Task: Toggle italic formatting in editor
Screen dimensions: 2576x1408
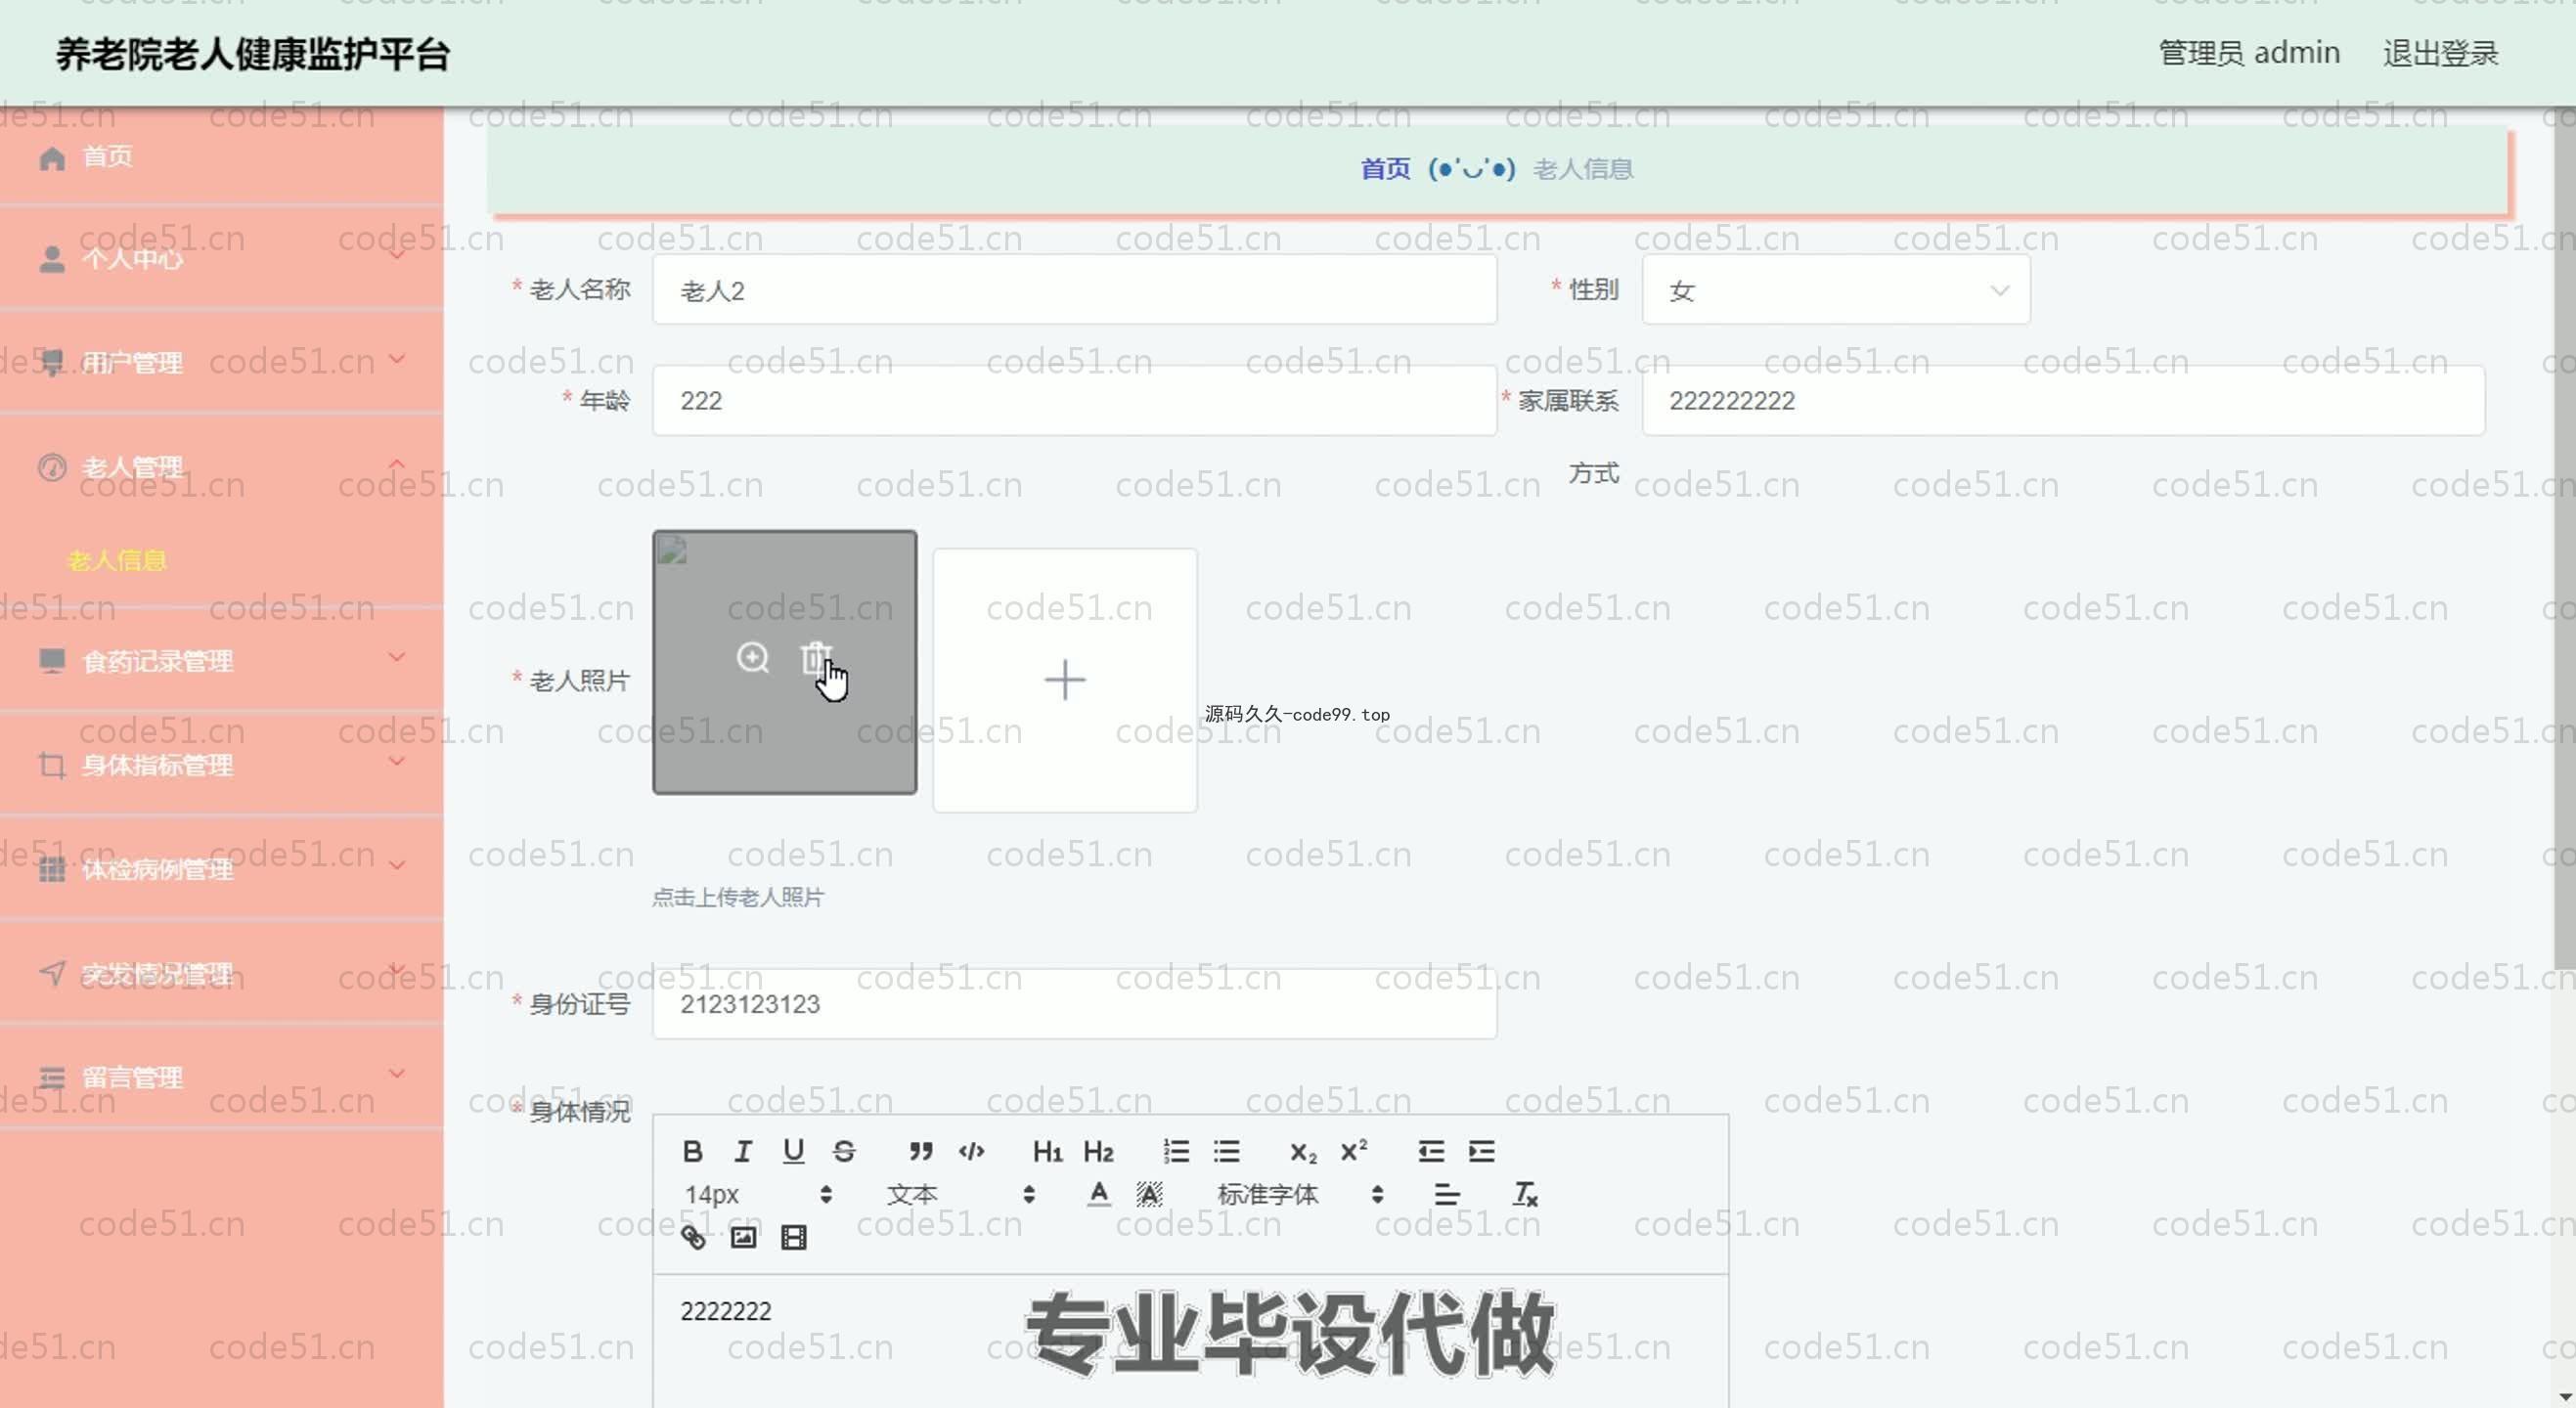Action: coord(743,1151)
